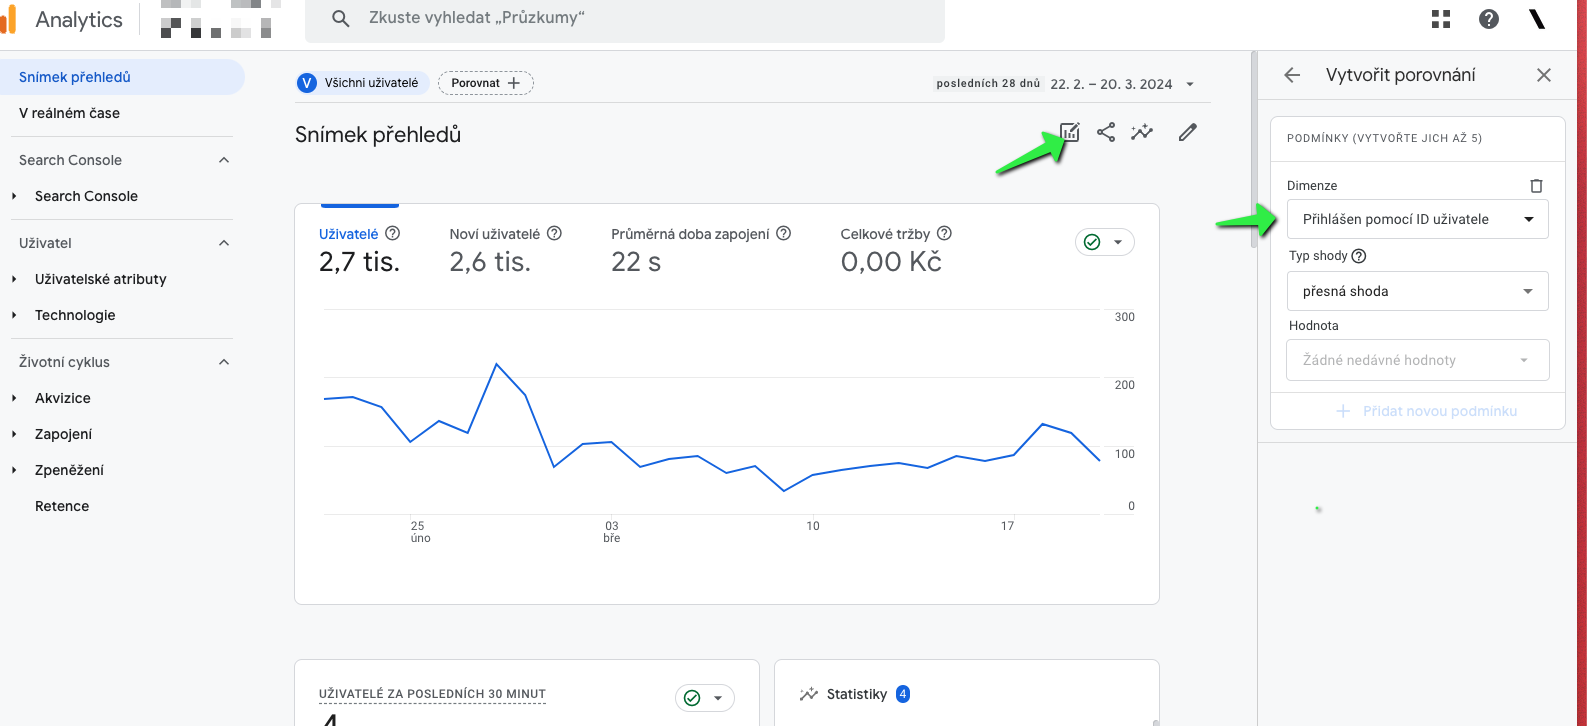Open the Hodnota values dropdown
This screenshot has width=1587, height=726.
pos(1417,360)
